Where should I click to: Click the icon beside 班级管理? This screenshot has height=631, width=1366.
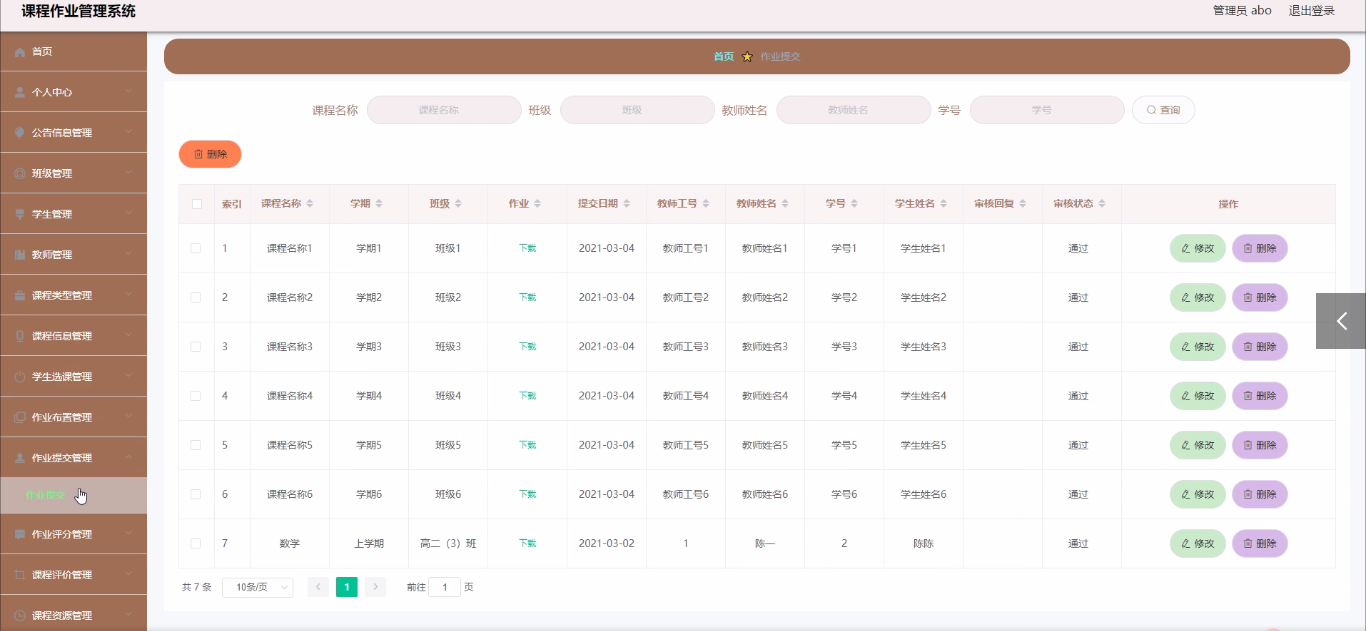pyautogui.click(x=20, y=174)
